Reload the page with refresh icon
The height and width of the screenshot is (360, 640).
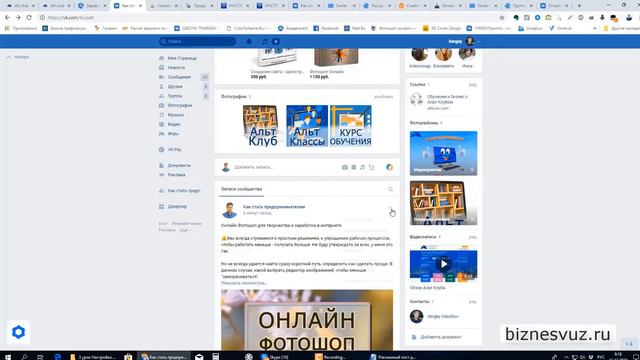click(x=29, y=18)
